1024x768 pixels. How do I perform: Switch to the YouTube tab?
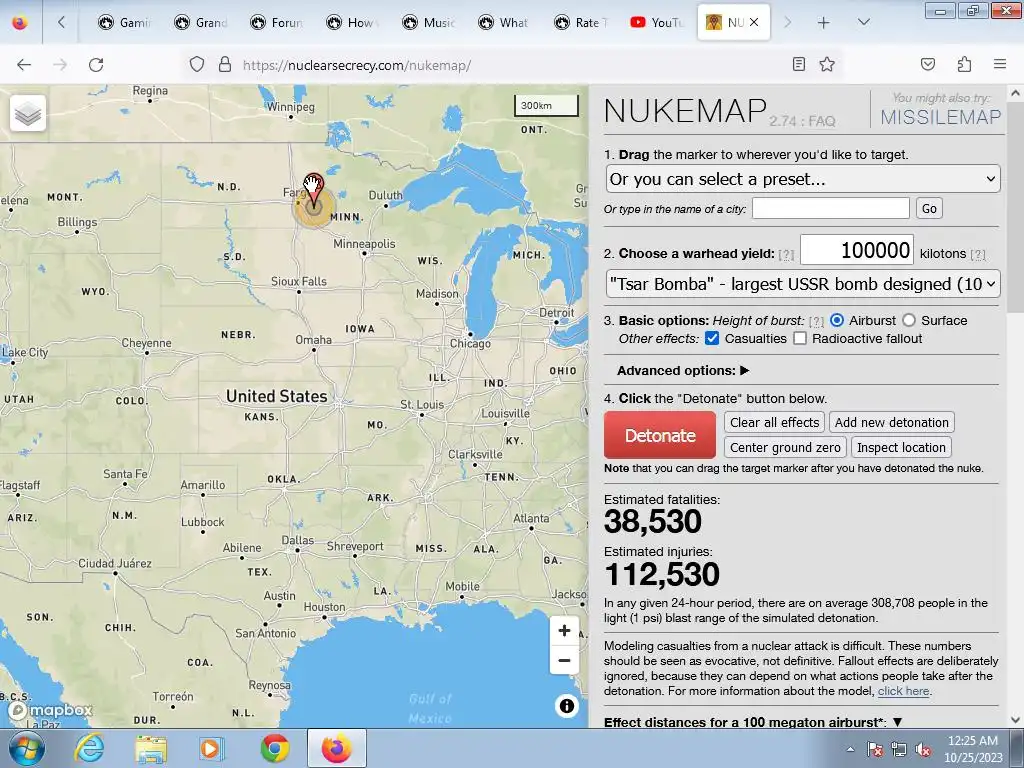tap(656, 23)
